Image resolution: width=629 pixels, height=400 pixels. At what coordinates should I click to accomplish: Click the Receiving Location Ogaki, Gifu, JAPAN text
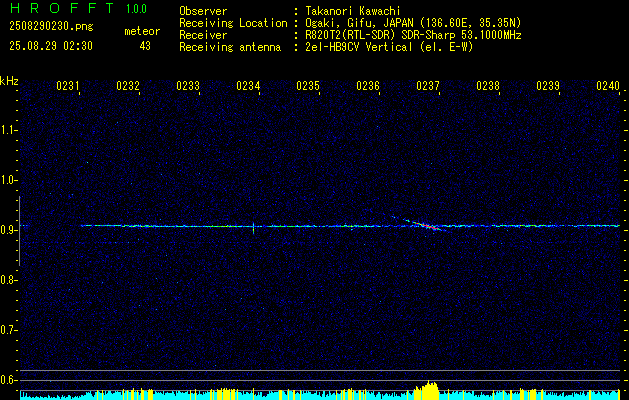point(413,23)
